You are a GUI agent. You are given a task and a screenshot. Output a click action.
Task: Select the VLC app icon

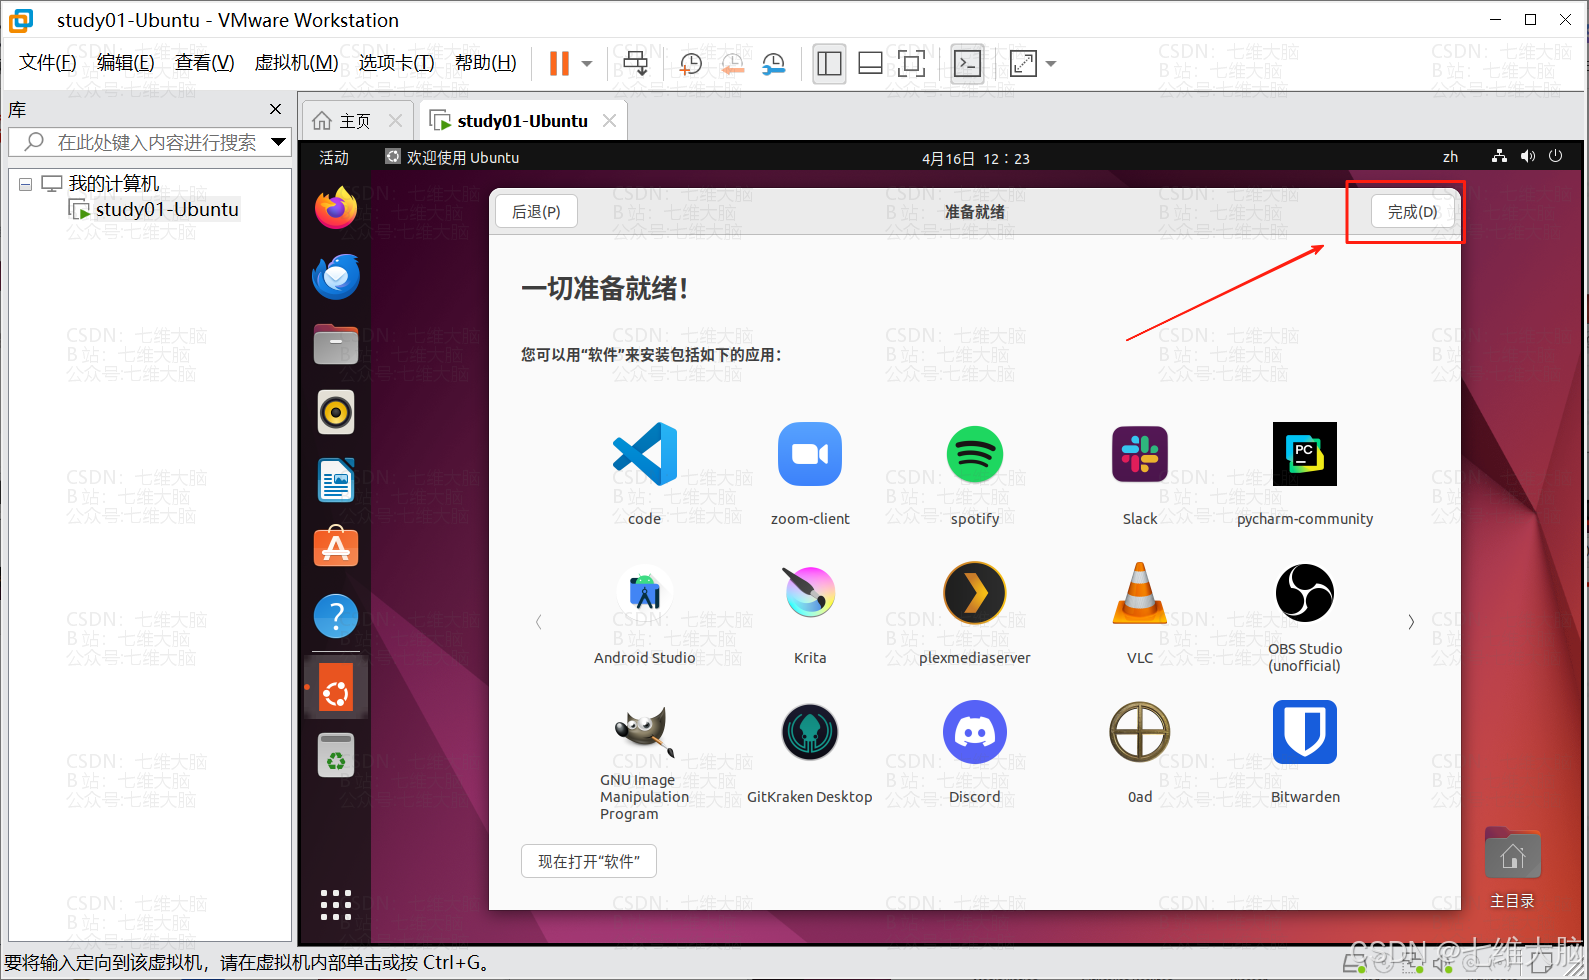pyautogui.click(x=1140, y=593)
